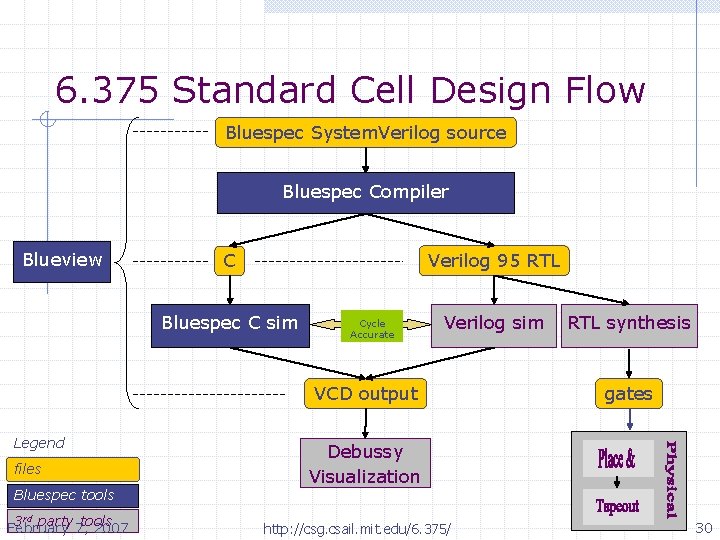
Task: Click the gray 3rd party tools legend swatch
Action: coord(73,521)
